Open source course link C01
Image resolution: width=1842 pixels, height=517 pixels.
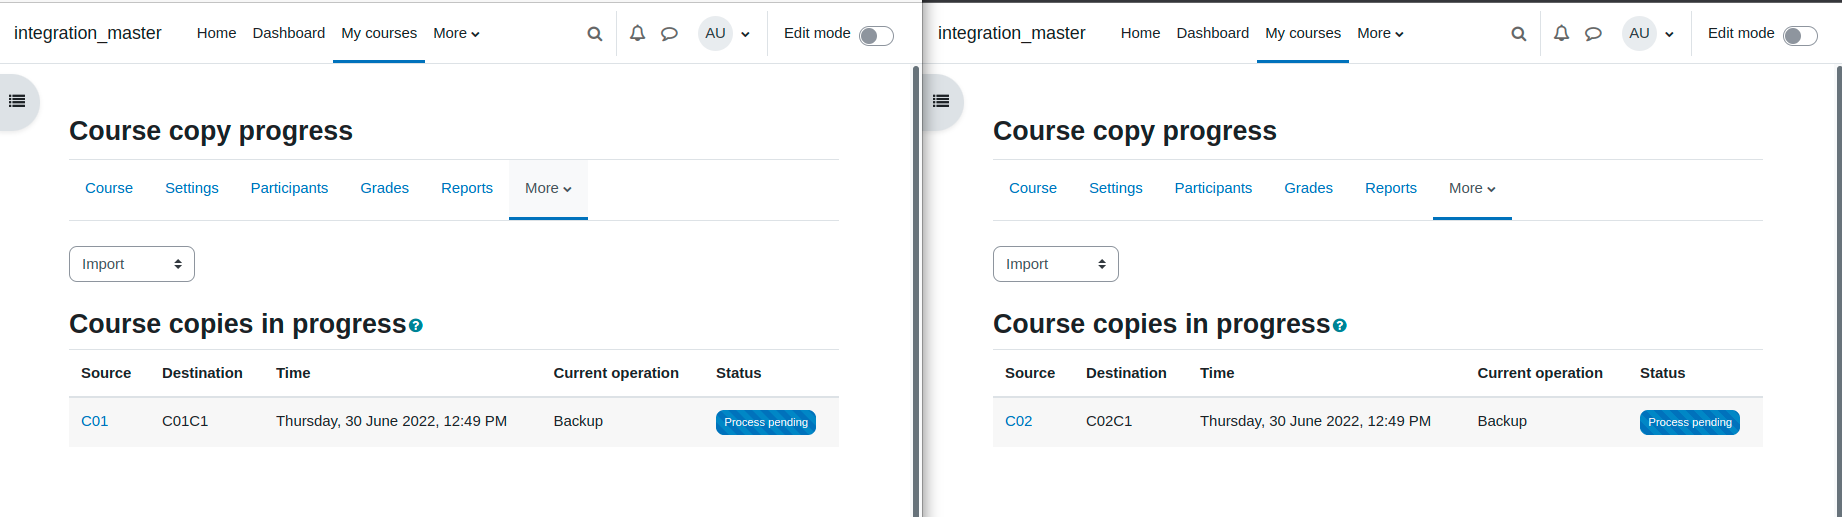tap(94, 421)
